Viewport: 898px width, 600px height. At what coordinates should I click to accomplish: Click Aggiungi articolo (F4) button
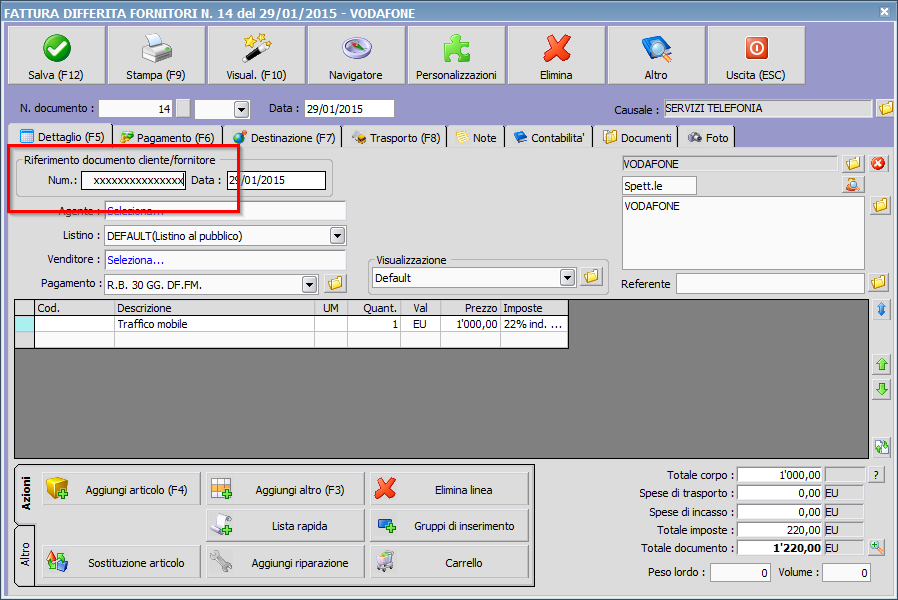(x=121, y=490)
